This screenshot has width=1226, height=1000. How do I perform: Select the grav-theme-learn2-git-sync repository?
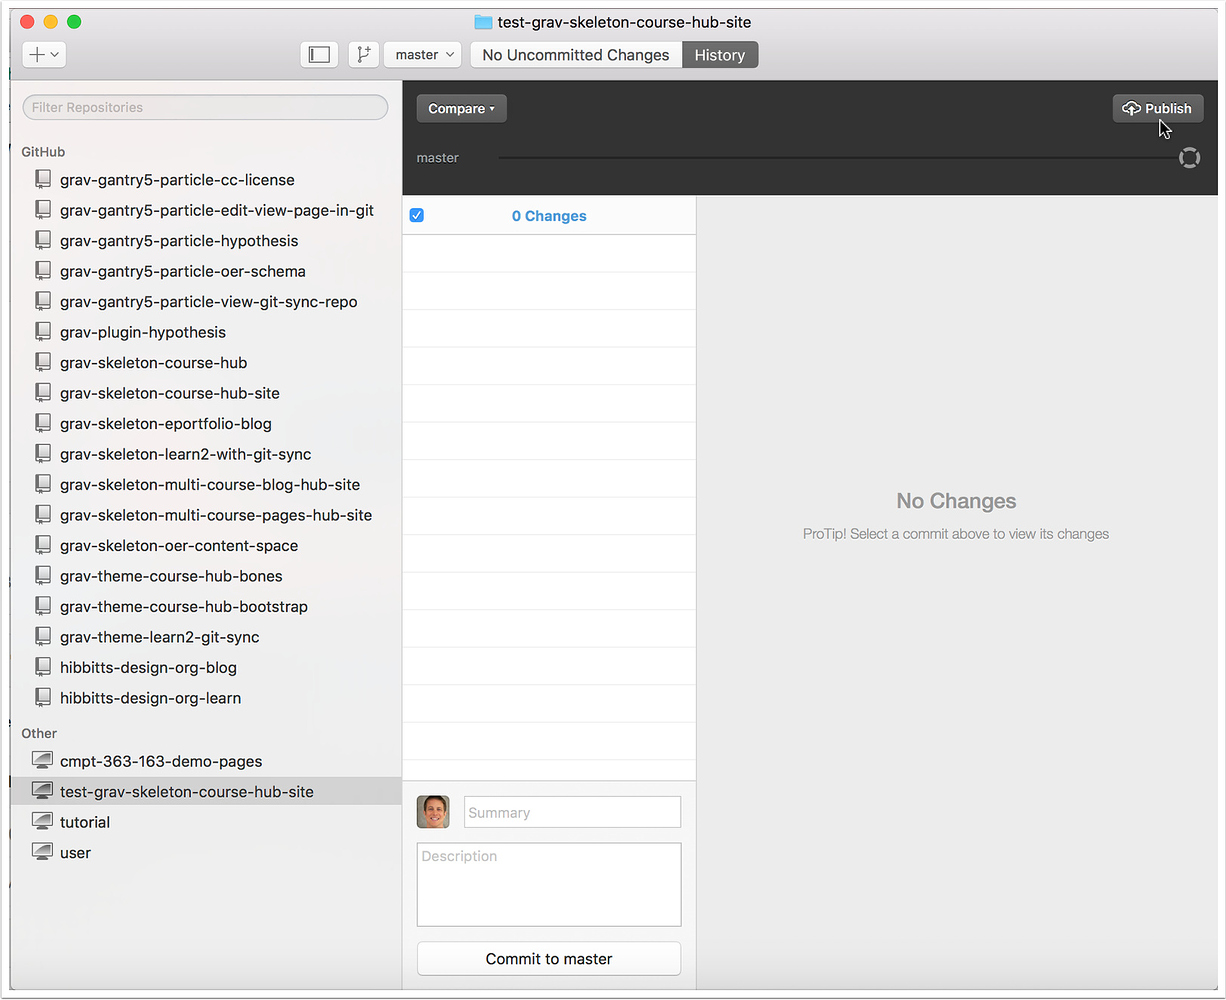[x=159, y=636]
